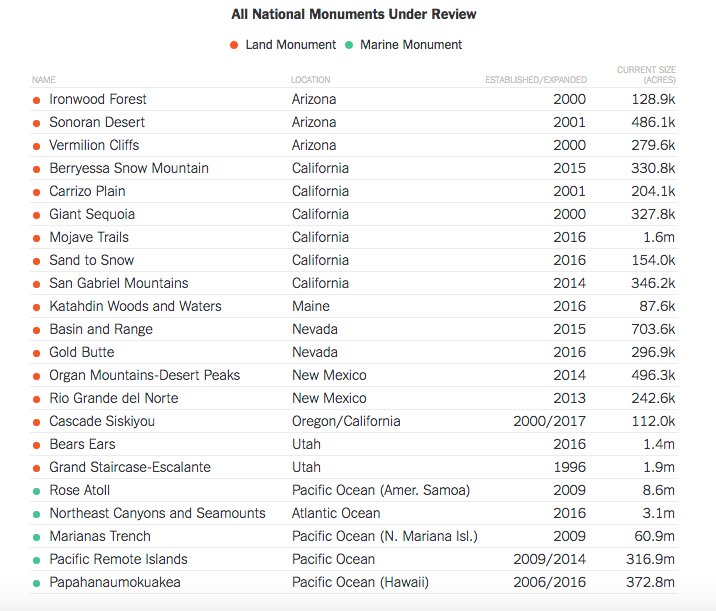Click the green Marine Monument legend dot
The image size is (716, 611).
[349, 45]
